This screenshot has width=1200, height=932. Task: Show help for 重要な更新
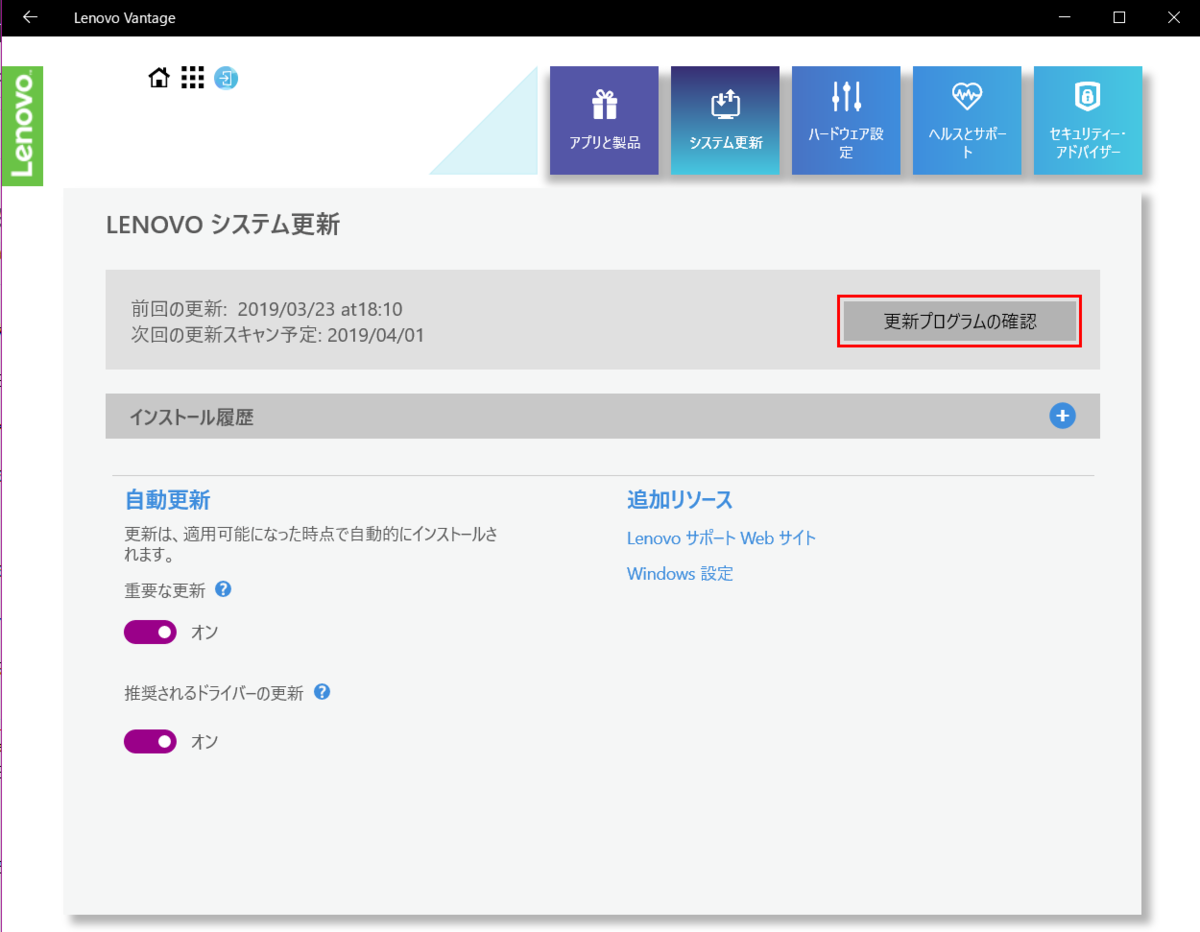pos(224,589)
